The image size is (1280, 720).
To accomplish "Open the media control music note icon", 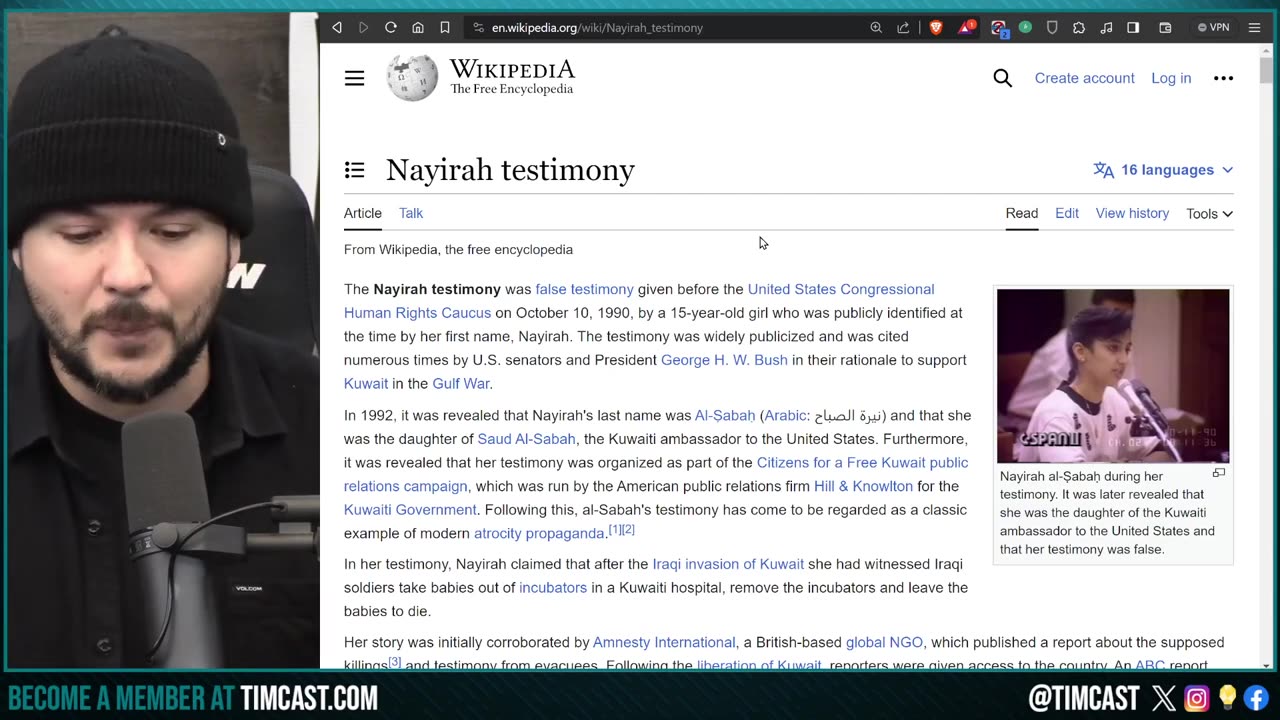I will click(1106, 28).
